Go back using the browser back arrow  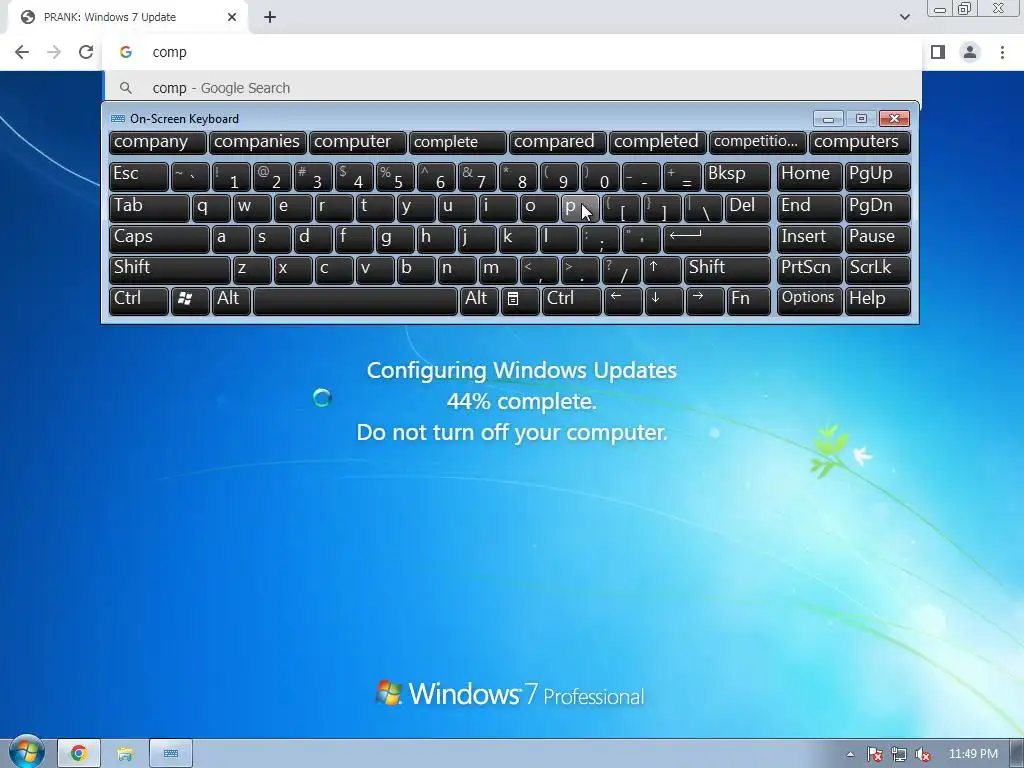[x=22, y=52]
